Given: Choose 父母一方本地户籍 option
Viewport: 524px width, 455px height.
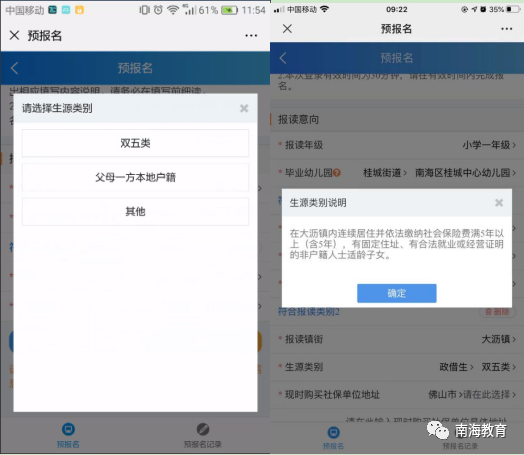Looking at the screenshot, I should [x=135, y=177].
